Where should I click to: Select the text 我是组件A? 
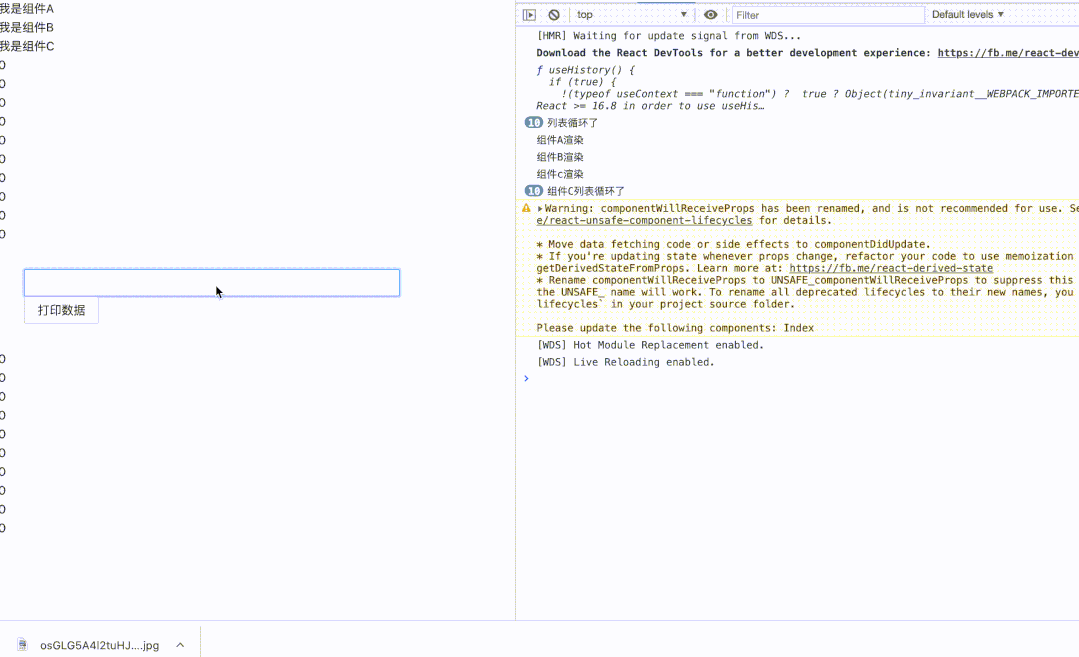(x=27, y=9)
